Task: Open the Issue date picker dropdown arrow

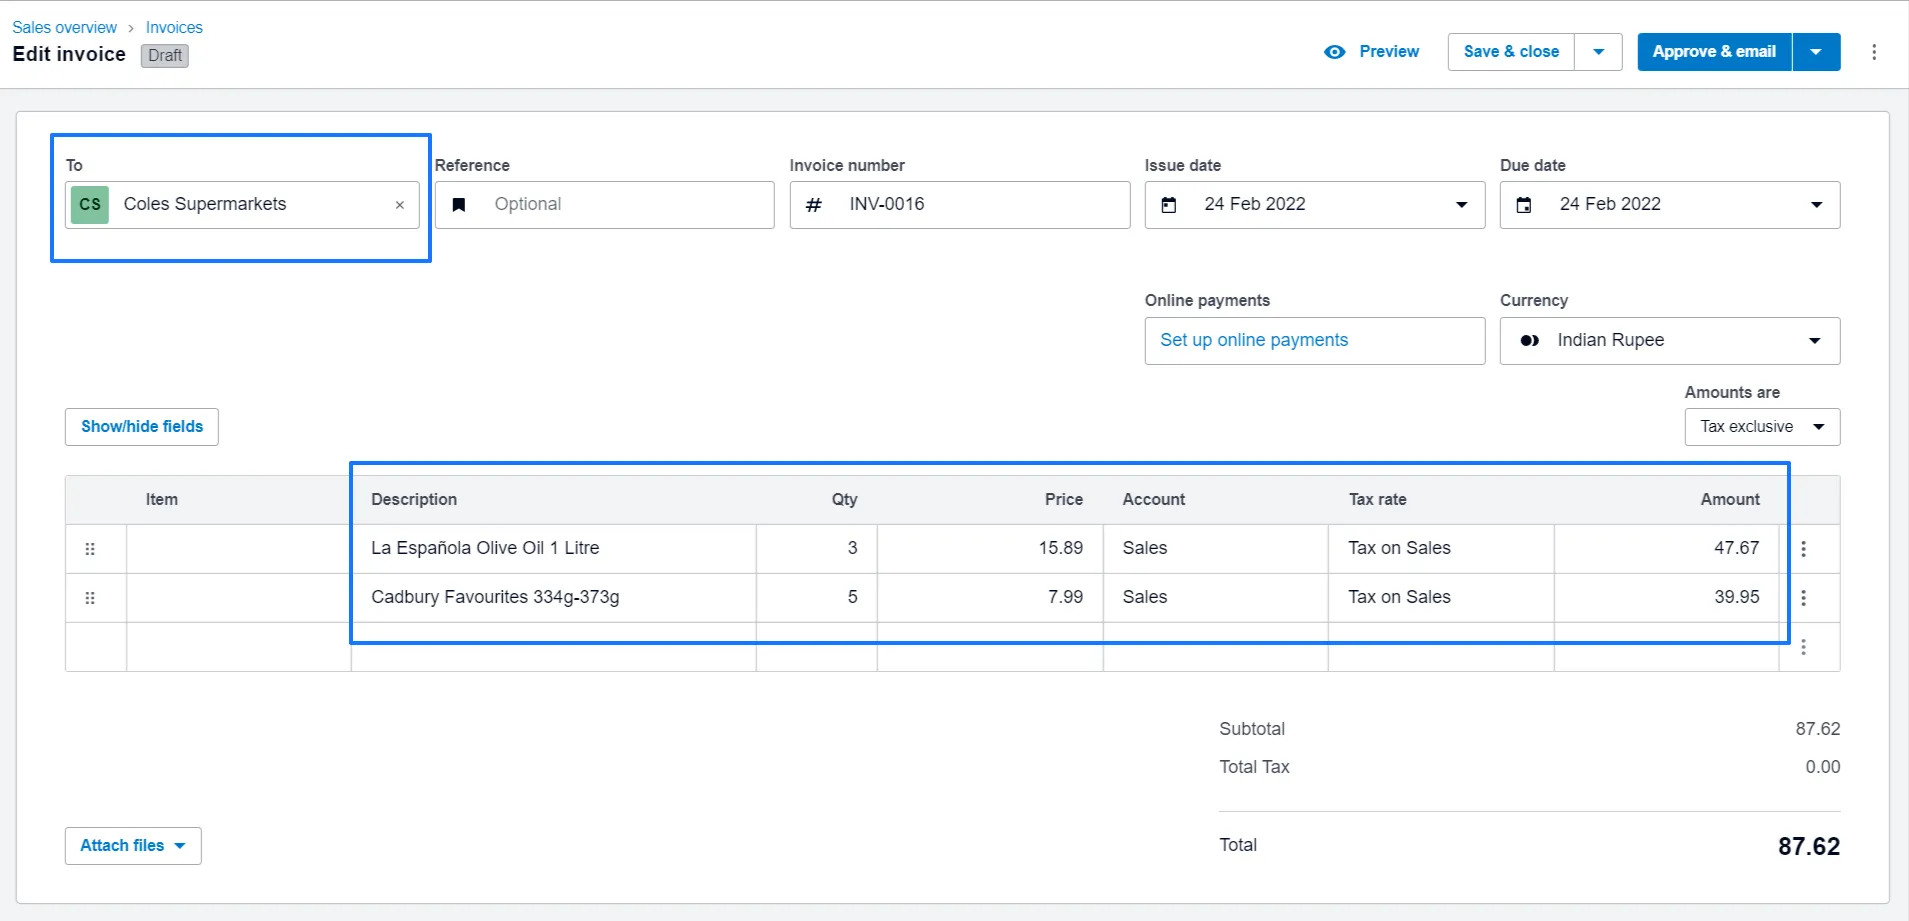Action: [x=1461, y=205]
